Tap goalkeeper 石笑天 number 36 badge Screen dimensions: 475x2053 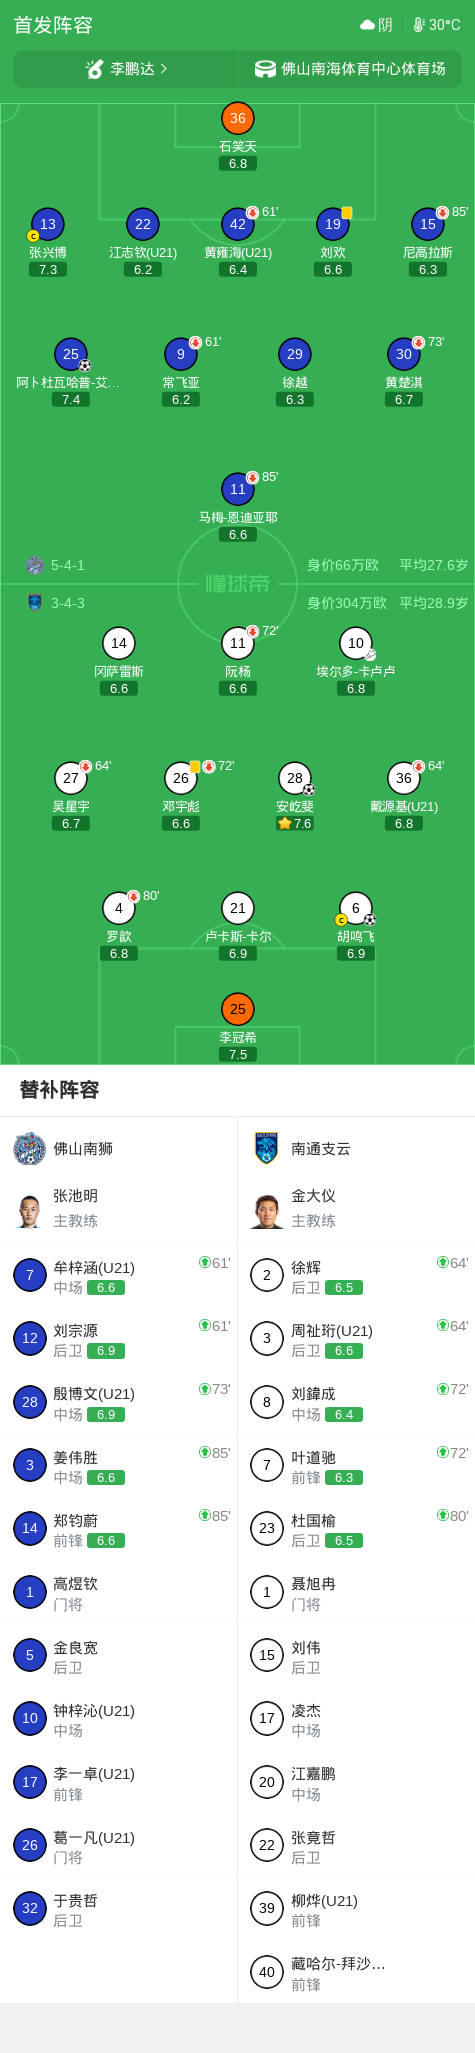238,118
